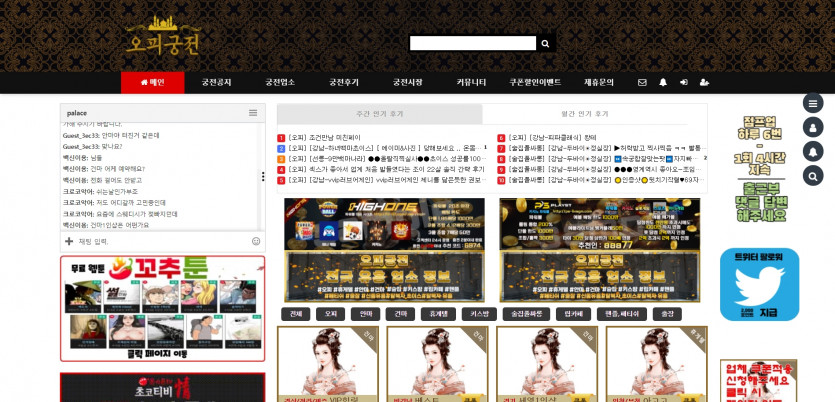The height and width of the screenshot is (402, 835).
Task: Open the emoji picker in chat input
Action: tap(256, 241)
